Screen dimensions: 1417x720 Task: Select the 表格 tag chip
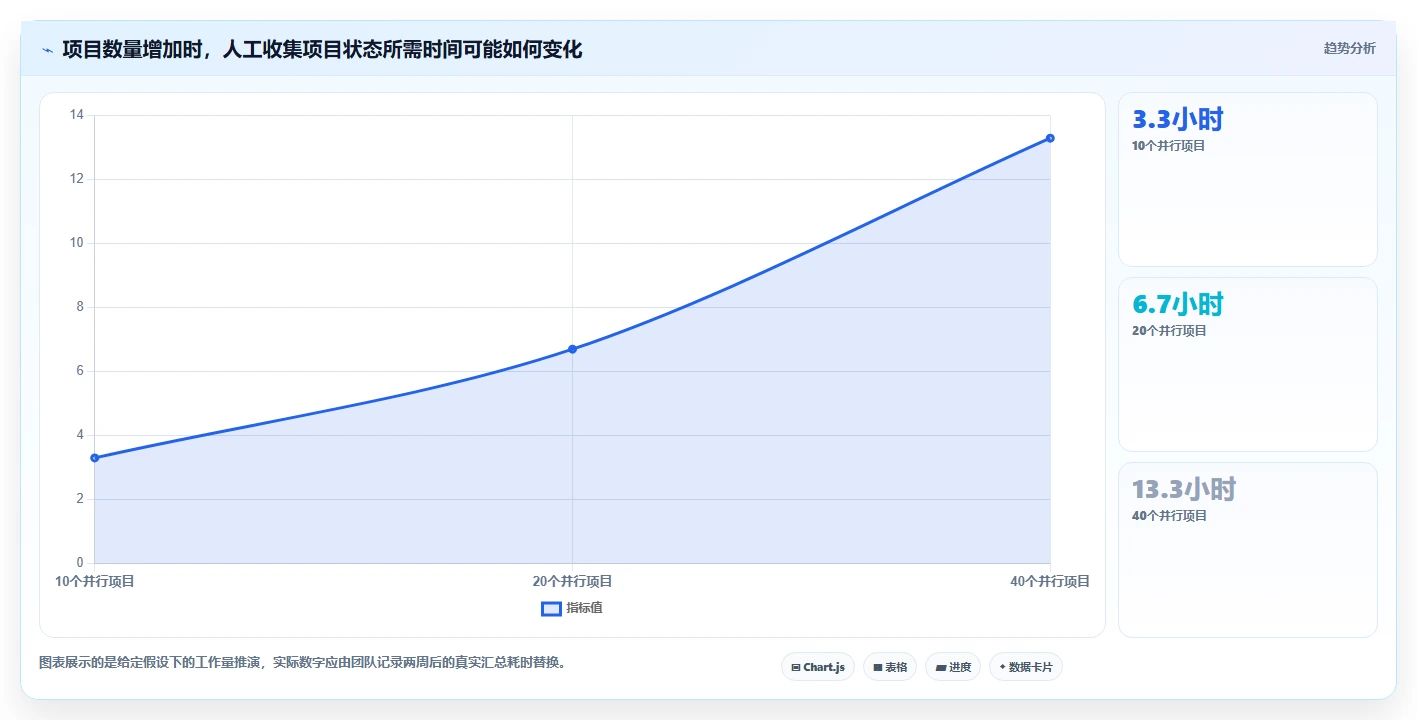(890, 667)
